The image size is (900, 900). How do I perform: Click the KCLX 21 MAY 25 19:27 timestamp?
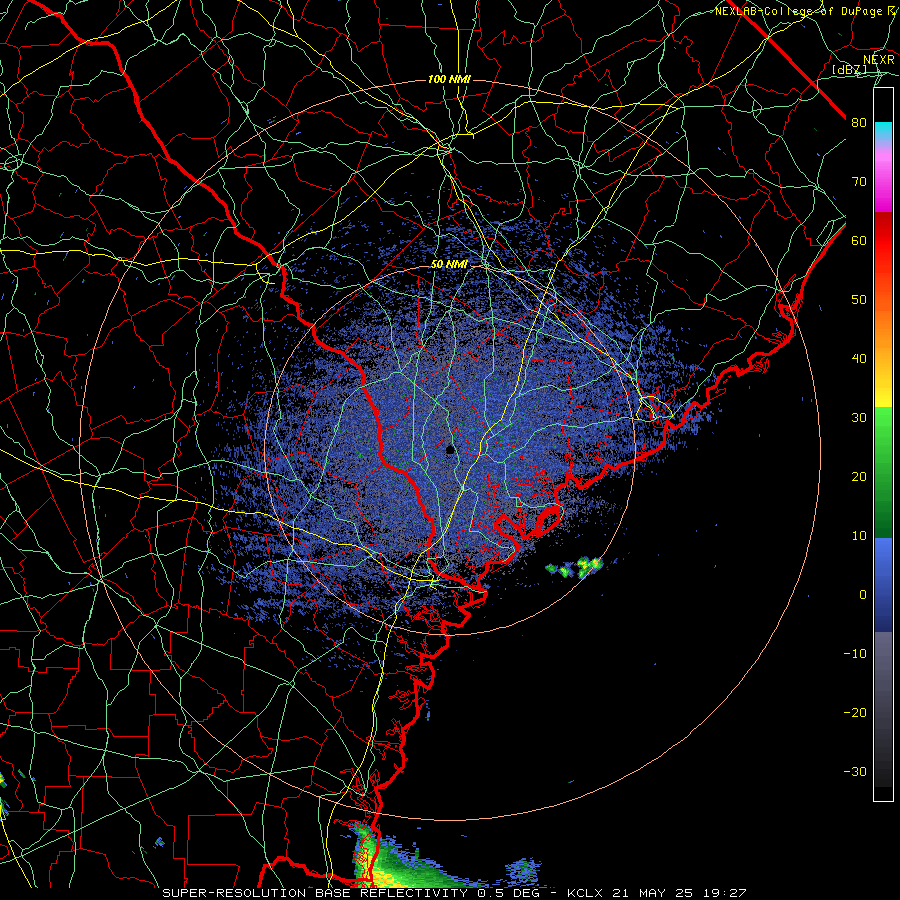(655, 893)
